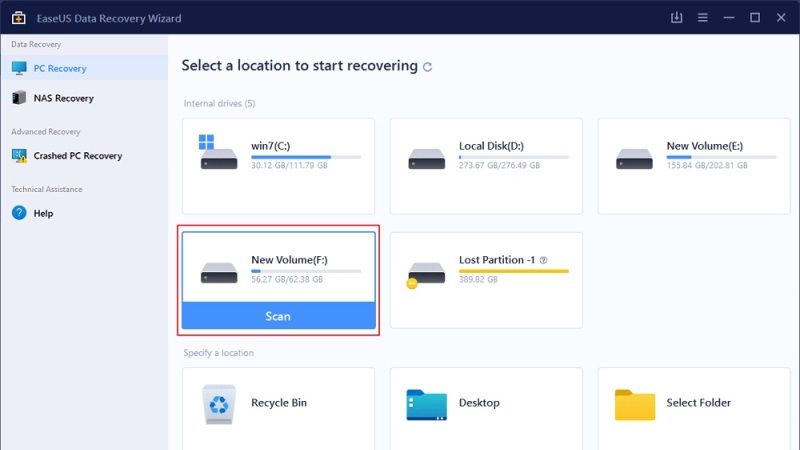The width and height of the screenshot is (800, 450).
Task: Click the Internal drives (5) heading
Action: [x=219, y=104]
